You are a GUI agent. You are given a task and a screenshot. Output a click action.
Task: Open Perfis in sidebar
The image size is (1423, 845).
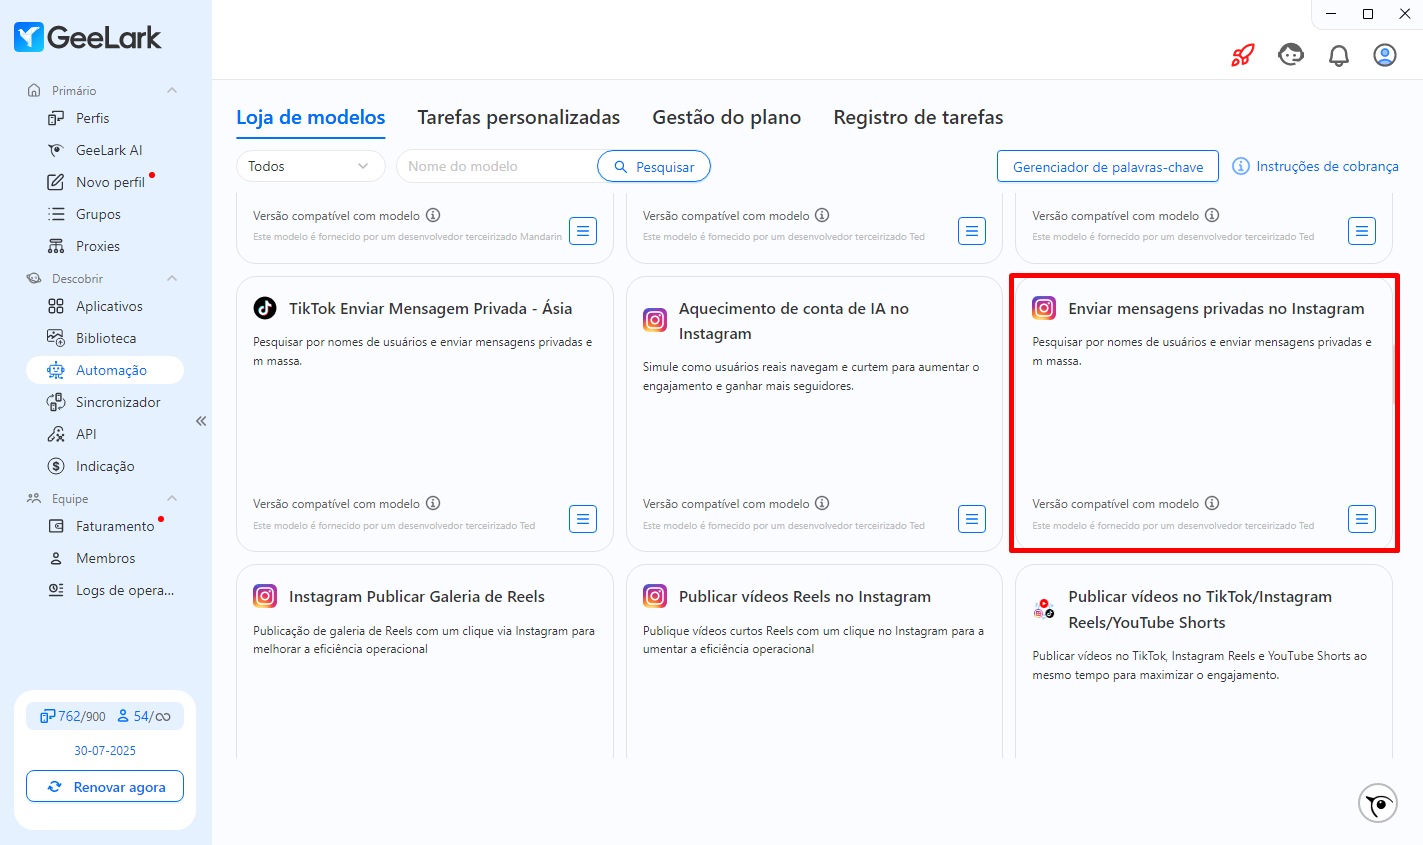pyautogui.click(x=92, y=118)
